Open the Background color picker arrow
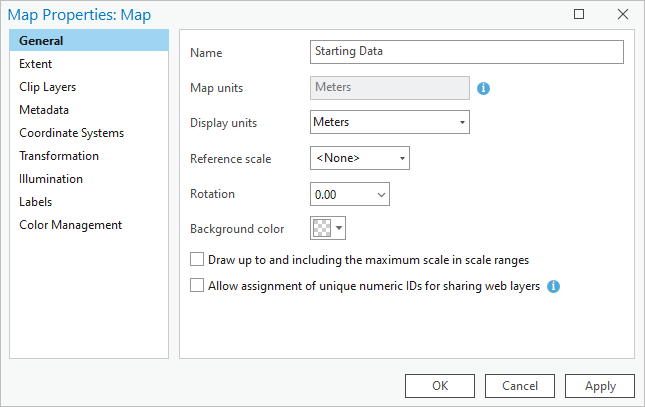Viewport: 645px width, 407px height. (x=339, y=228)
